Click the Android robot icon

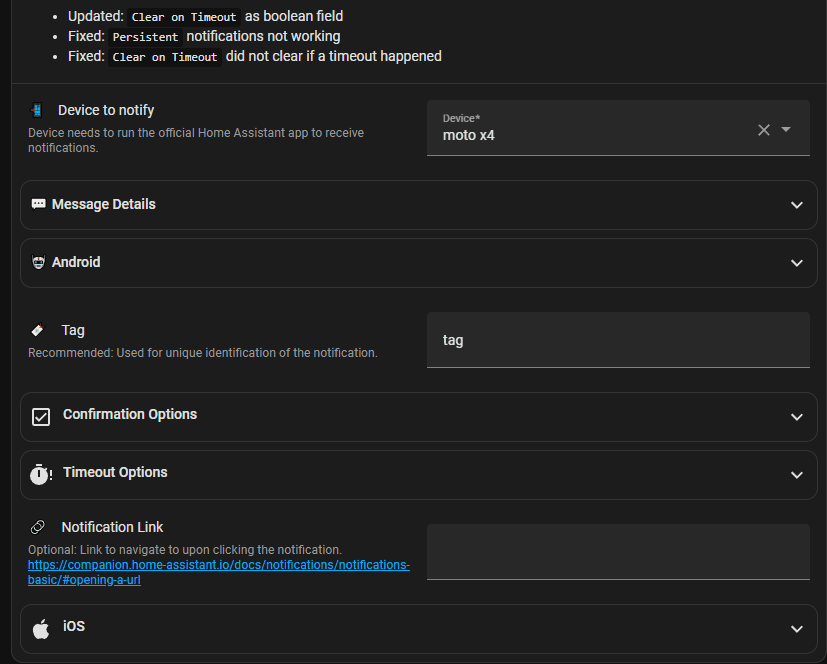click(x=39, y=262)
